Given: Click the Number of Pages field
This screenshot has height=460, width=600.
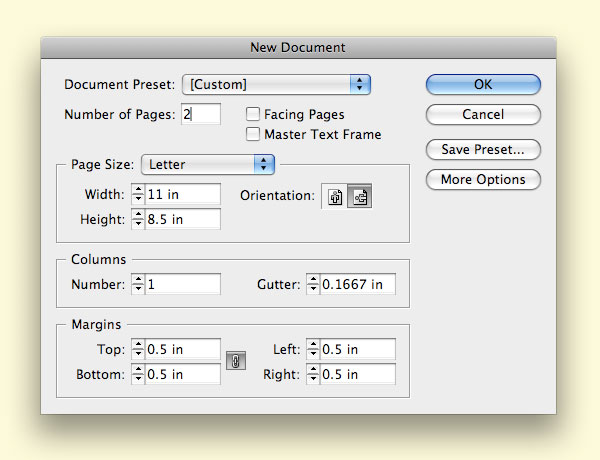Looking at the screenshot, I should 200,115.
